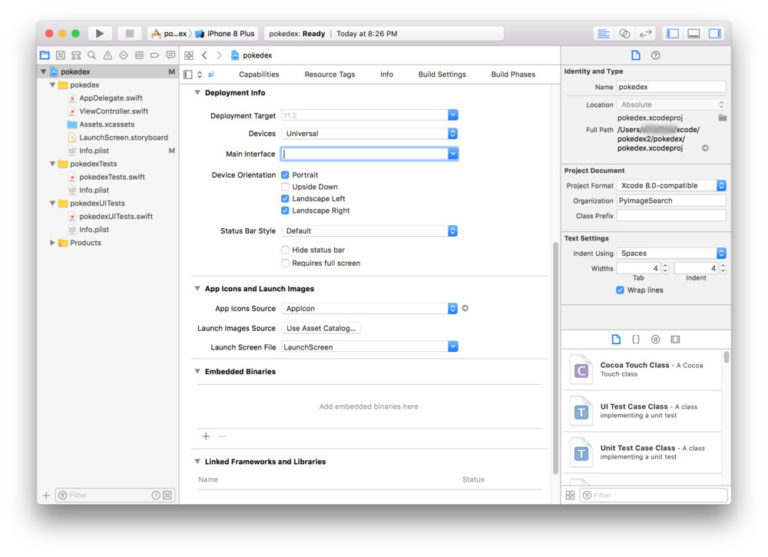This screenshot has height=557, width=768.
Task: Reveal project file in Finder arrow
Action: (x=705, y=148)
